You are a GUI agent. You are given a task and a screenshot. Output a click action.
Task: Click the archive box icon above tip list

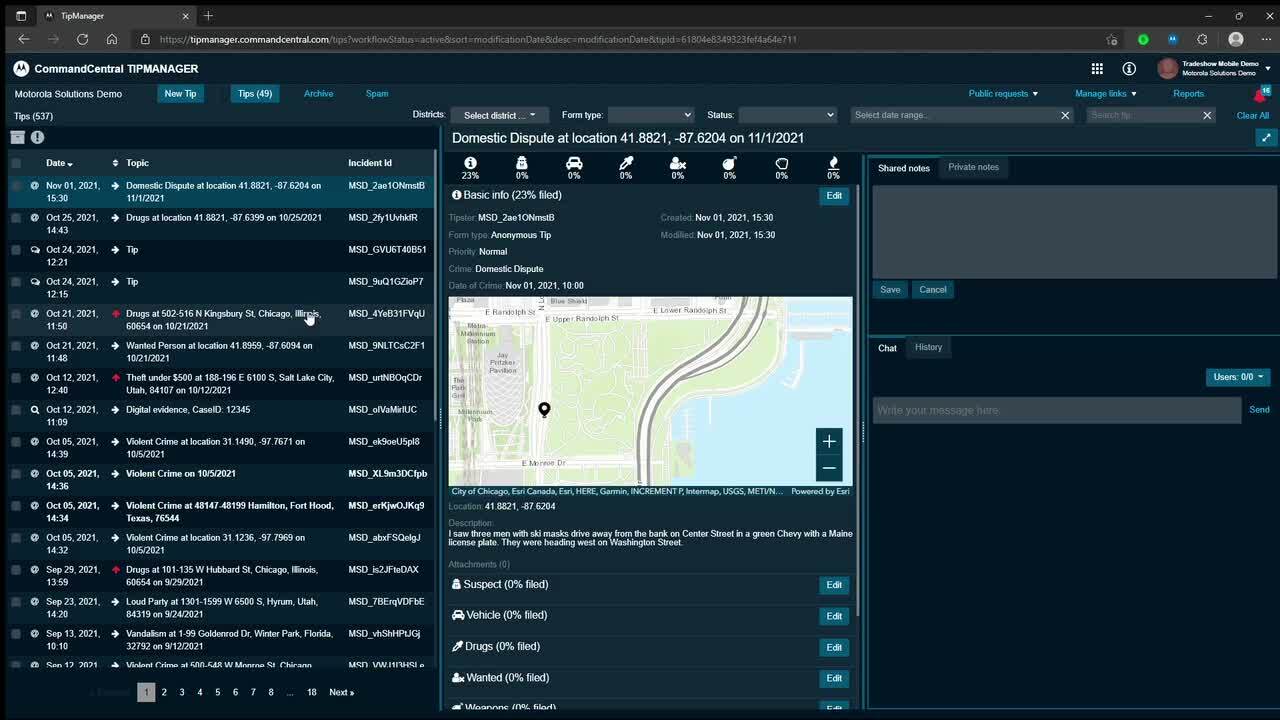pyautogui.click(x=17, y=138)
